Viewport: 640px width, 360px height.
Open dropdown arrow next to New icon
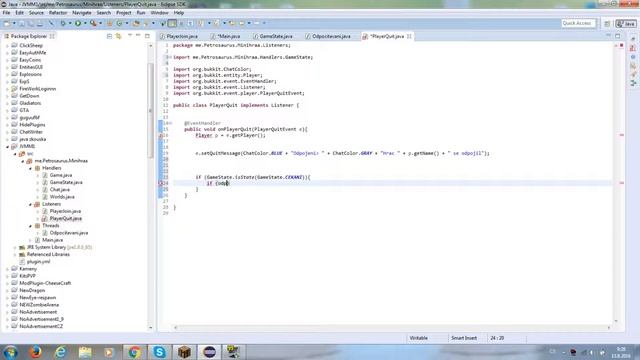click(x=13, y=23)
